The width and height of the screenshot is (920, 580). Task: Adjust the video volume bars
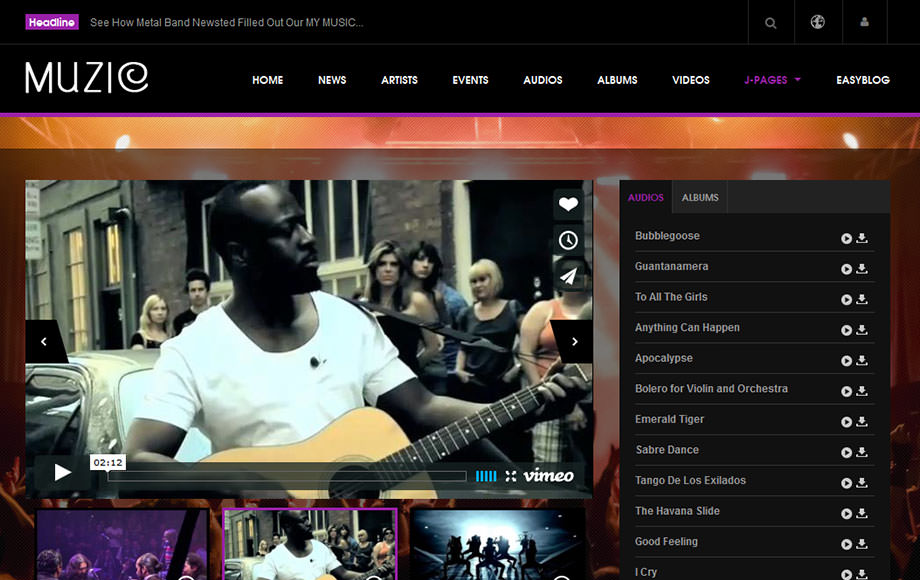(x=486, y=476)
